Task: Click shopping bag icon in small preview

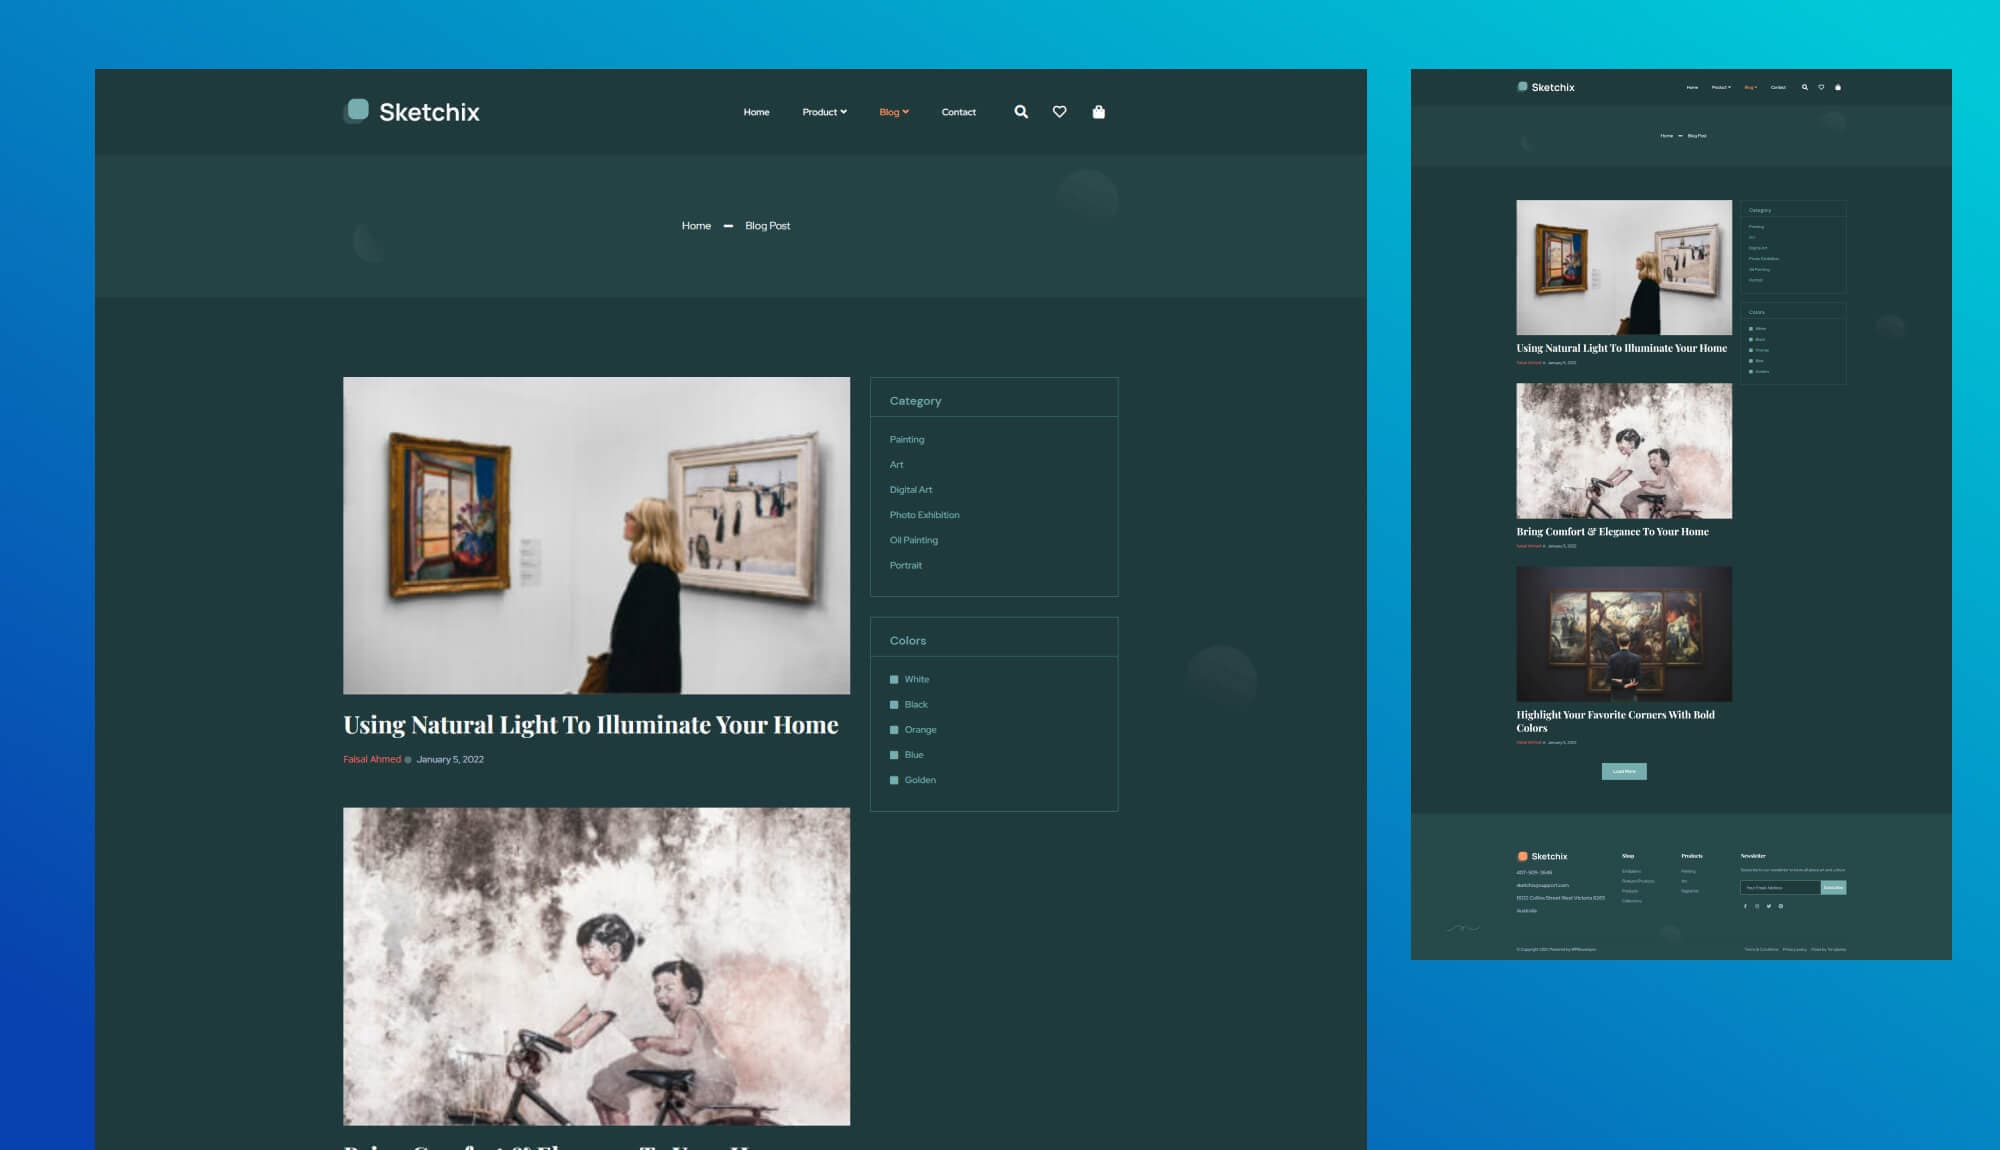Action: click(1838, 87)
